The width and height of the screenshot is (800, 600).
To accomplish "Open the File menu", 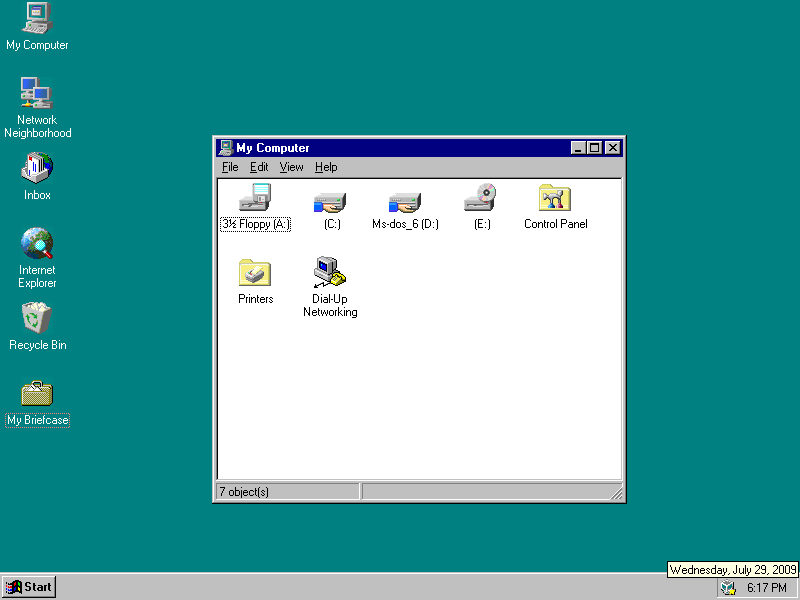I will (230, 167).
